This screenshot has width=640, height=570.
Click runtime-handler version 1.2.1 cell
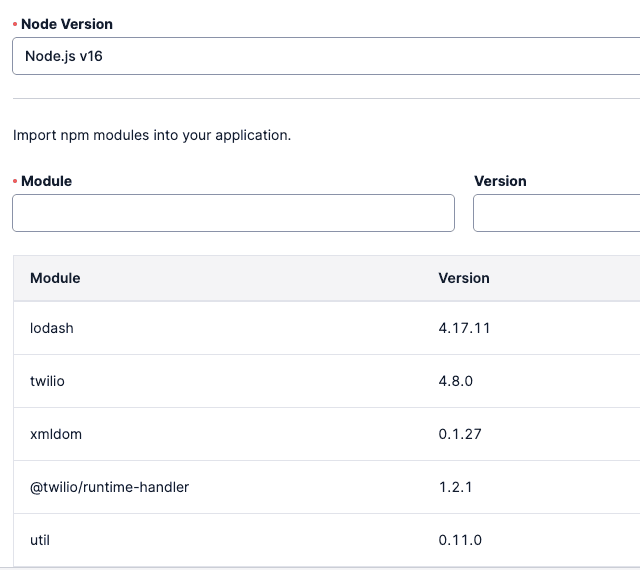point(456,487)
